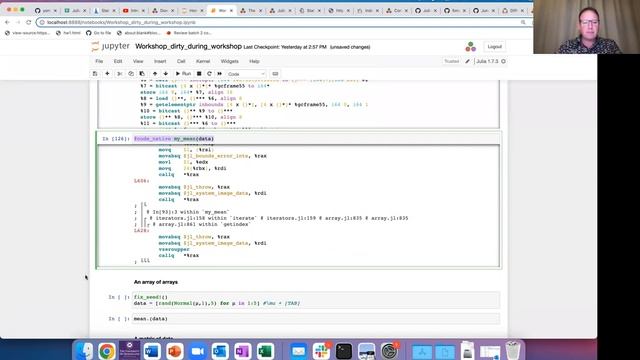This screenshot has height=360, width=640.
Task: Click the zoom magnifier icon in address bar
Action: (523, 22)
